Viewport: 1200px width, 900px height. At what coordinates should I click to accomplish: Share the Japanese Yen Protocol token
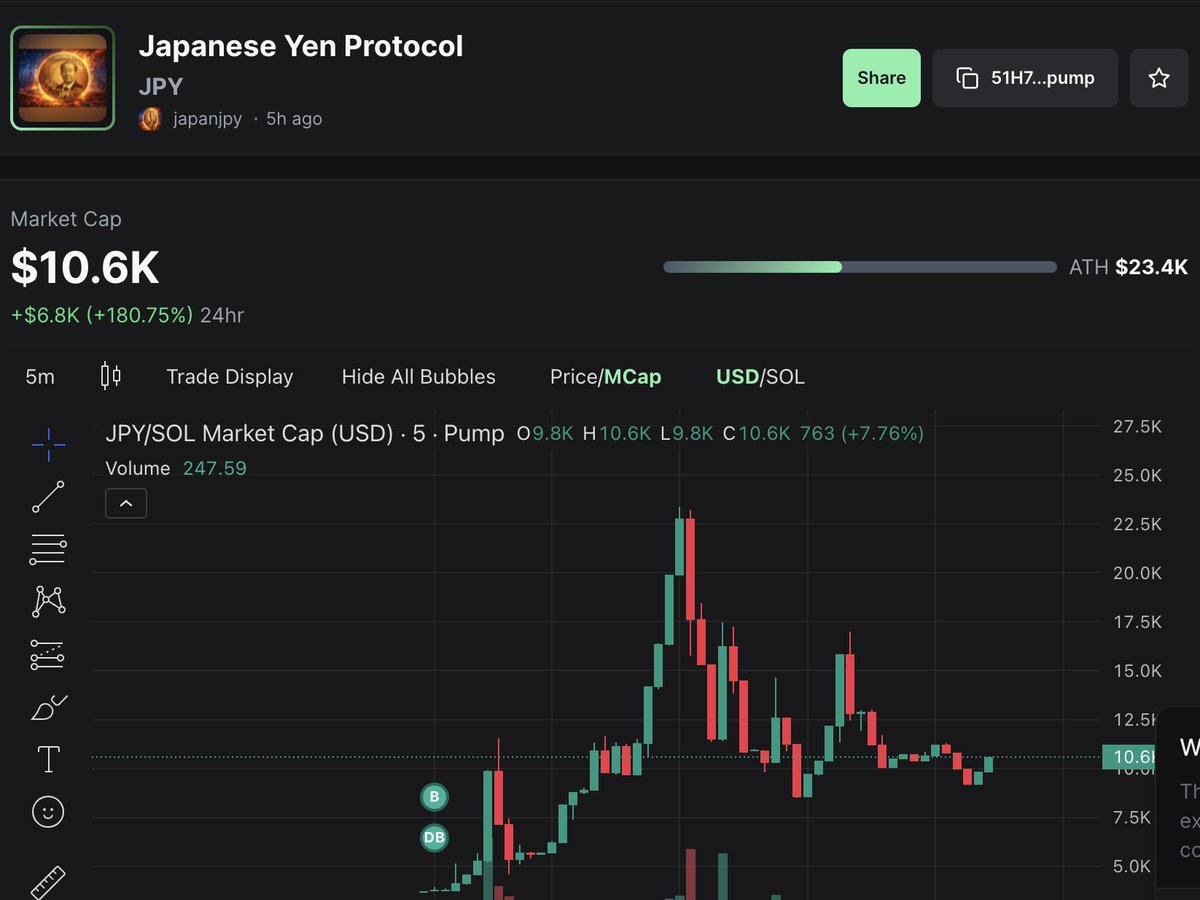[881, 77]
